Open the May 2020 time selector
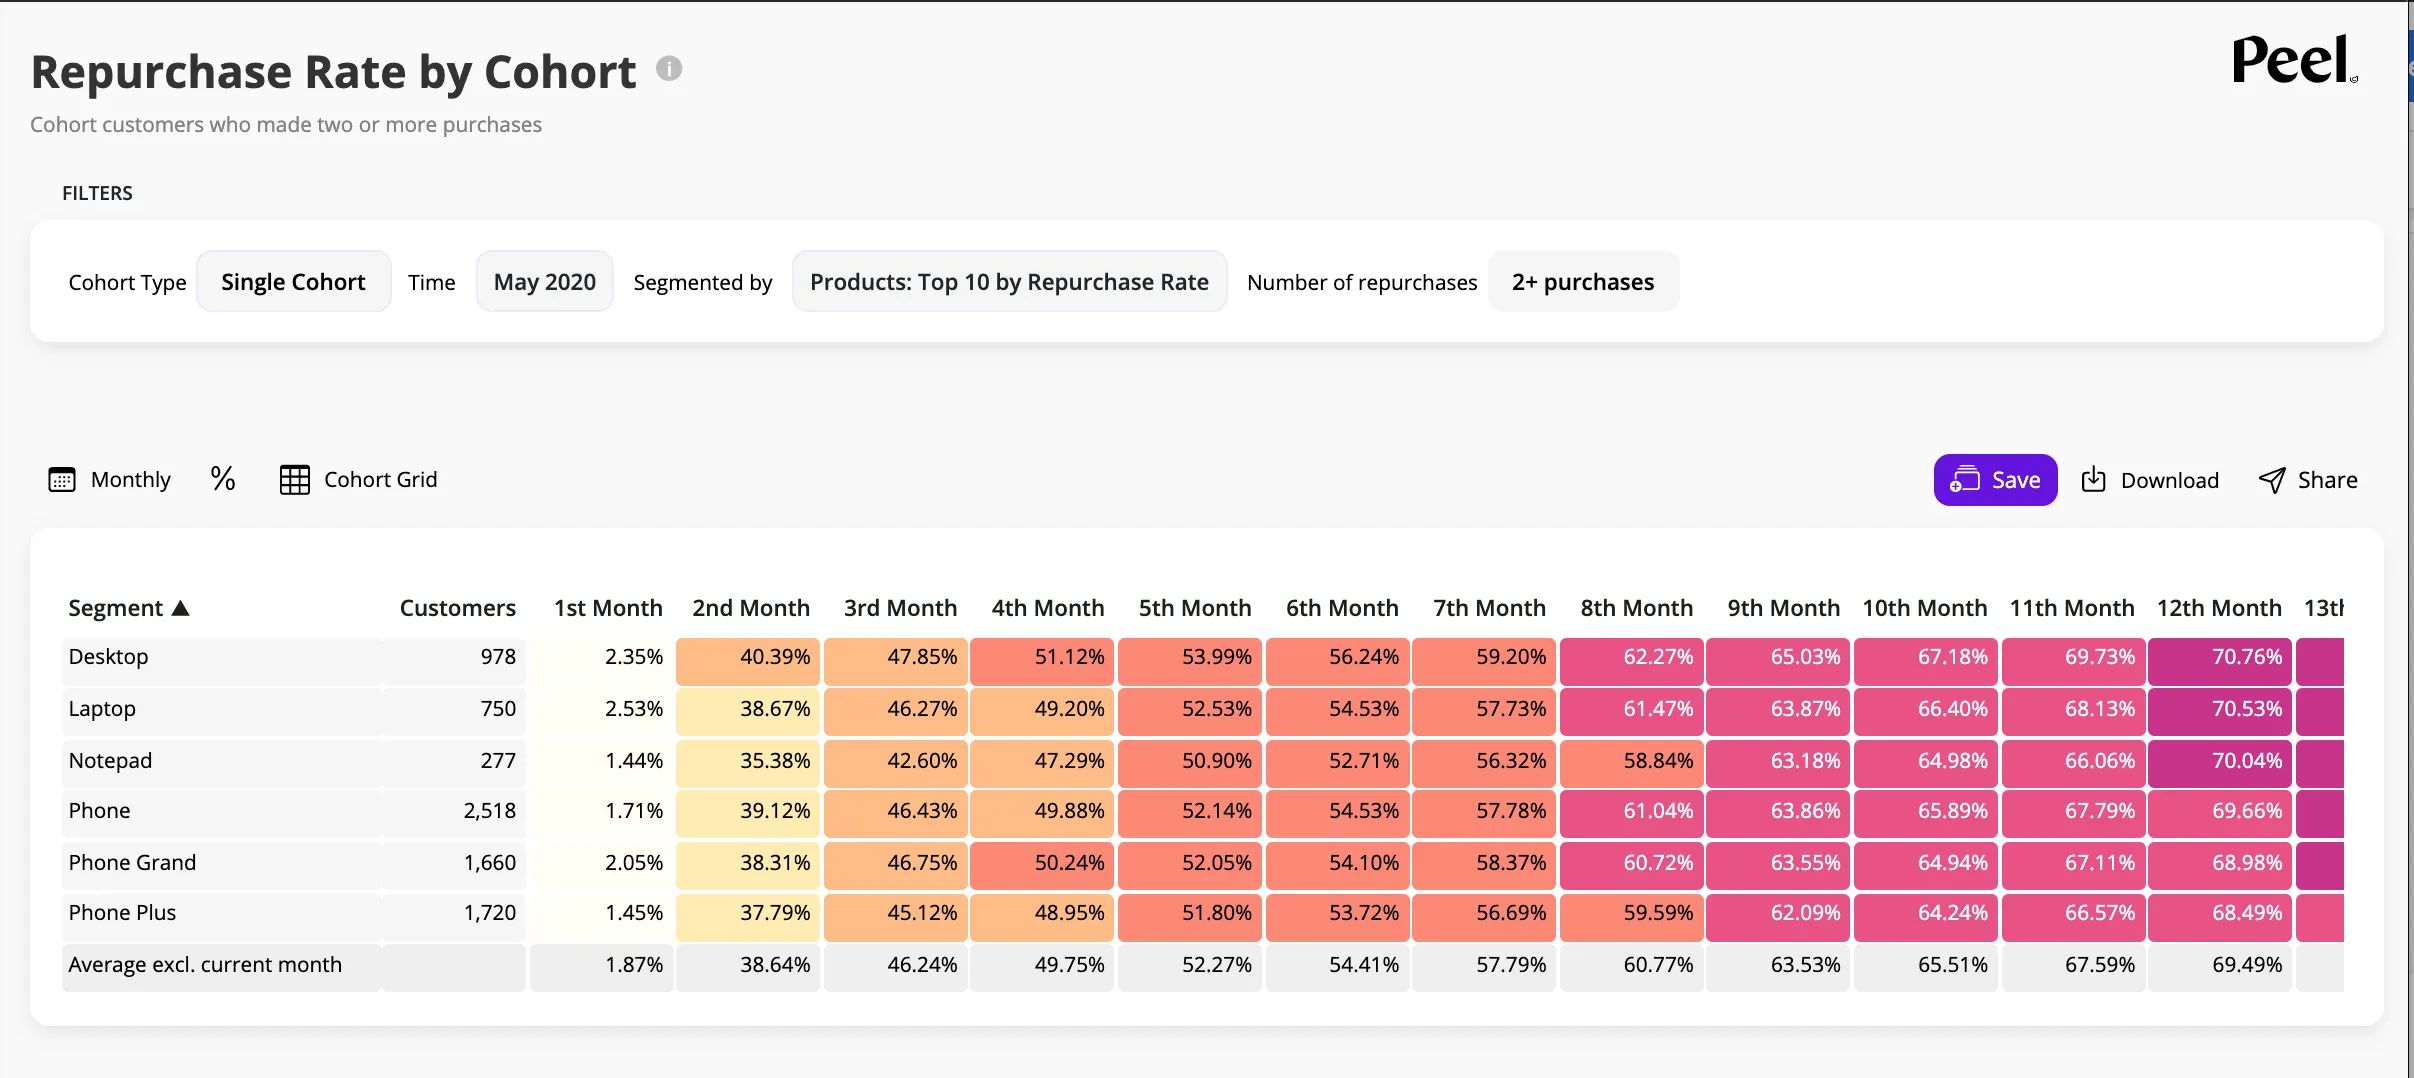2414x1078 pixels. click(544, 282)
